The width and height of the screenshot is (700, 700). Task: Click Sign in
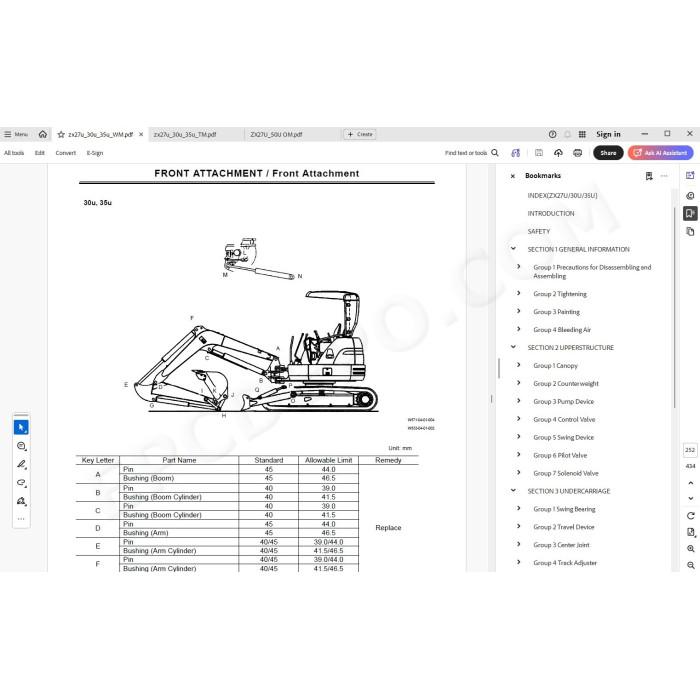[608, 134]
